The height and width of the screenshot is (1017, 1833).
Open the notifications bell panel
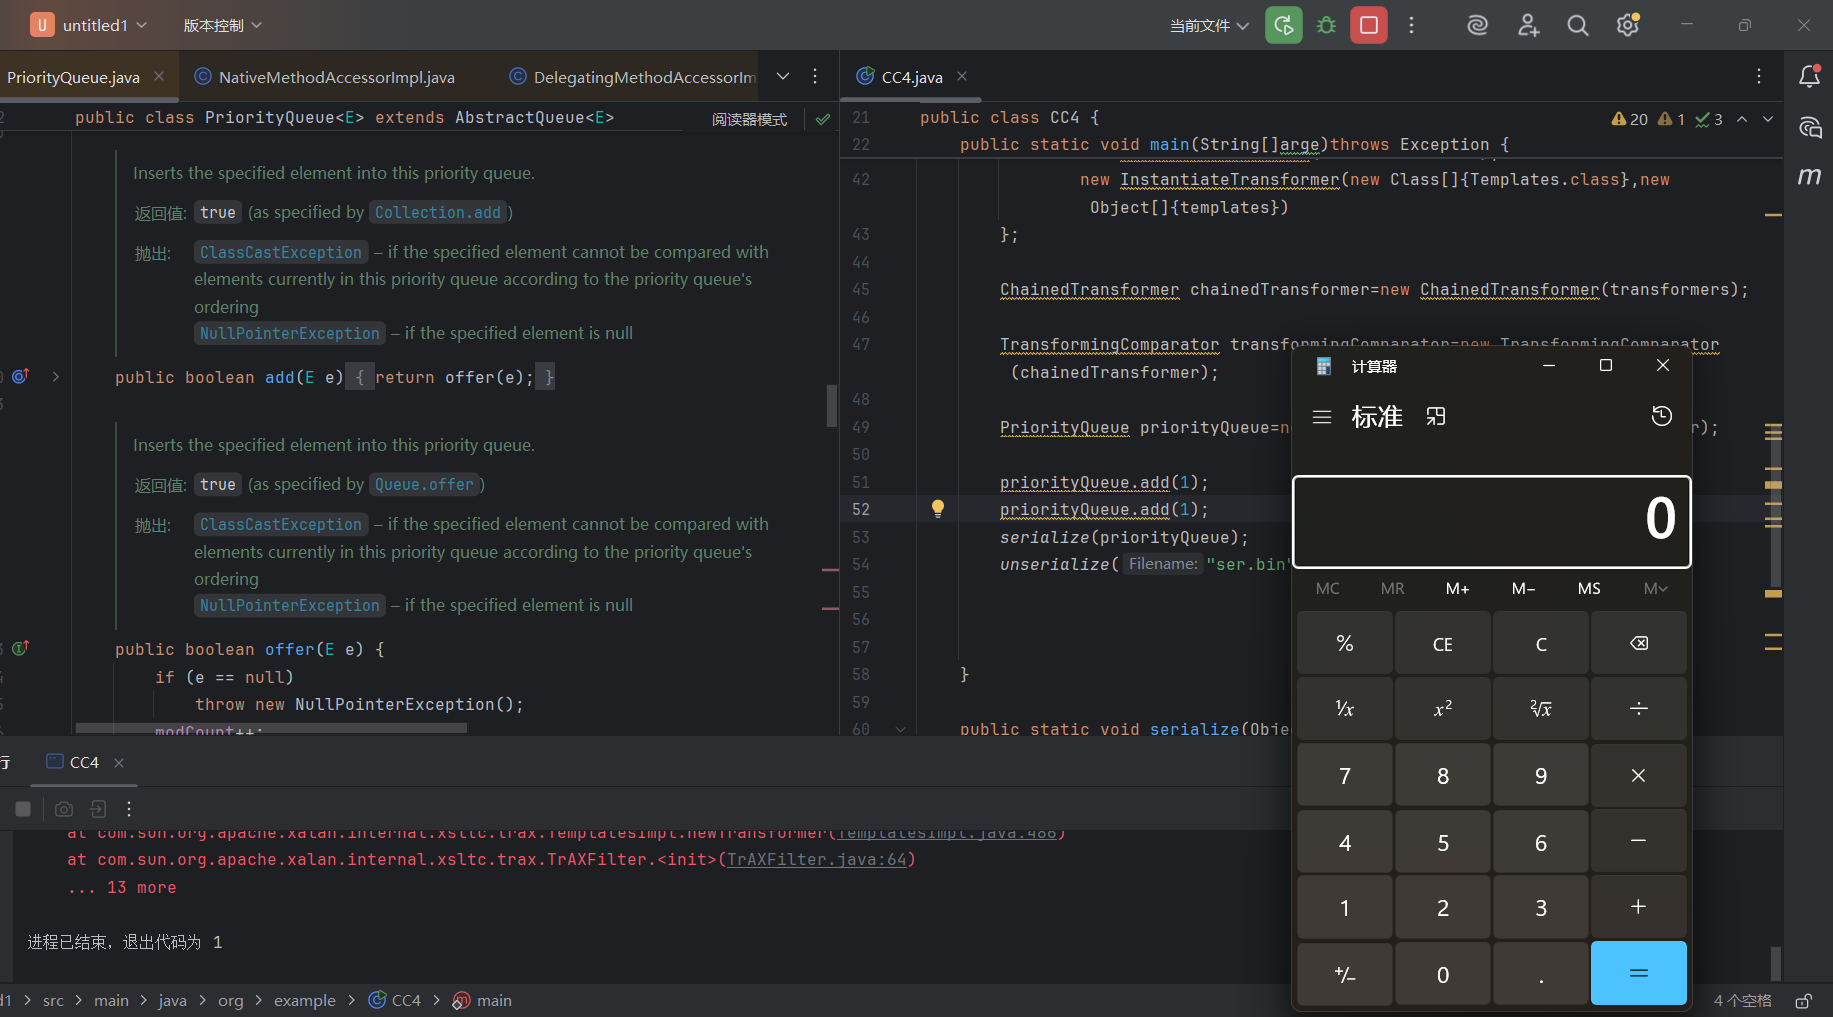(x=1809, y=76)
